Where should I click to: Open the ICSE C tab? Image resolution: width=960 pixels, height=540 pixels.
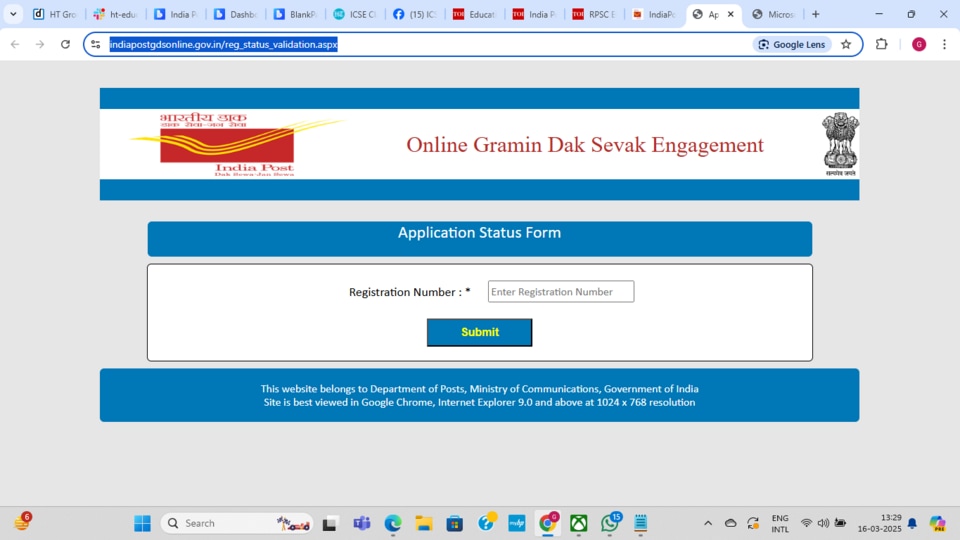click(x=355, y=14)
